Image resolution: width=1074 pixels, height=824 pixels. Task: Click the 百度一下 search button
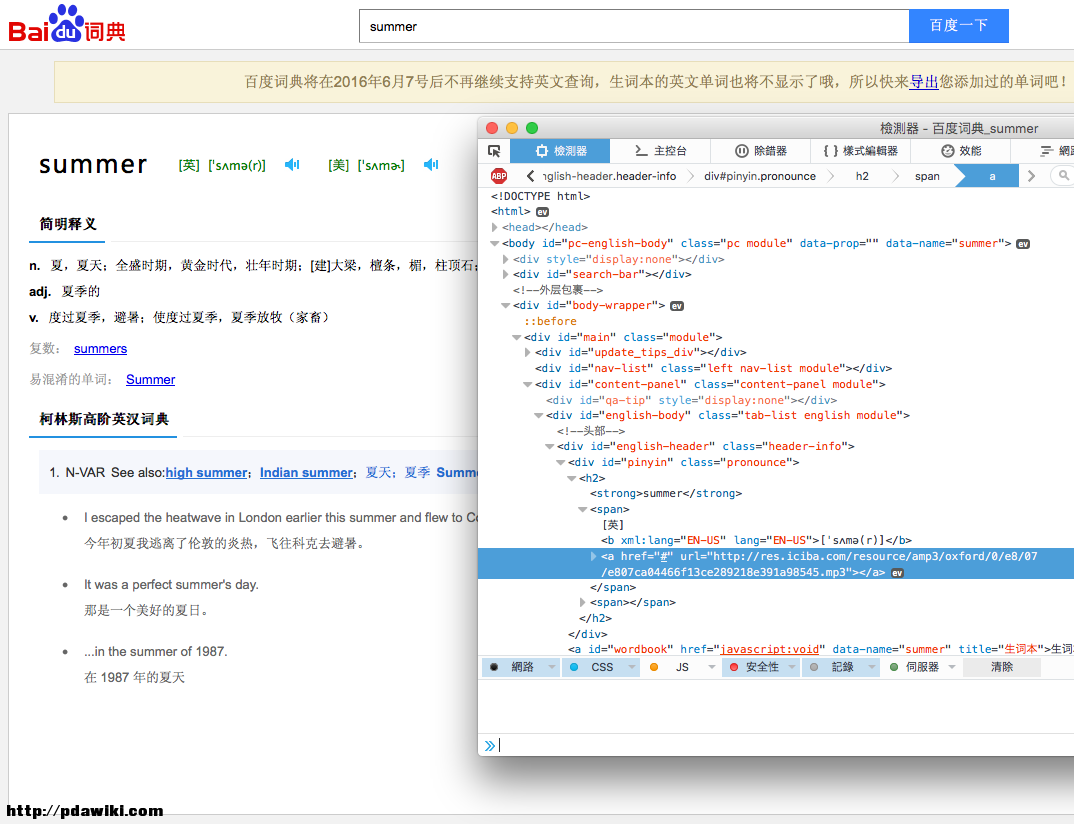click(958, 26)
